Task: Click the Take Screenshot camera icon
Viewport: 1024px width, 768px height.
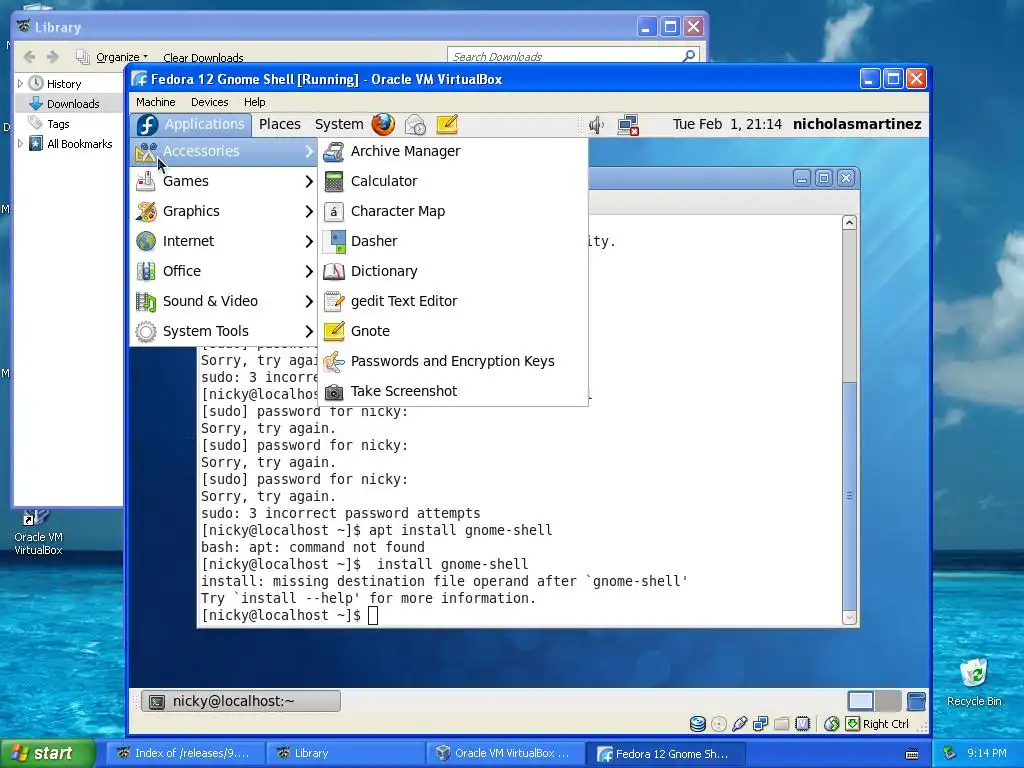Action: [x=334, y=392]
